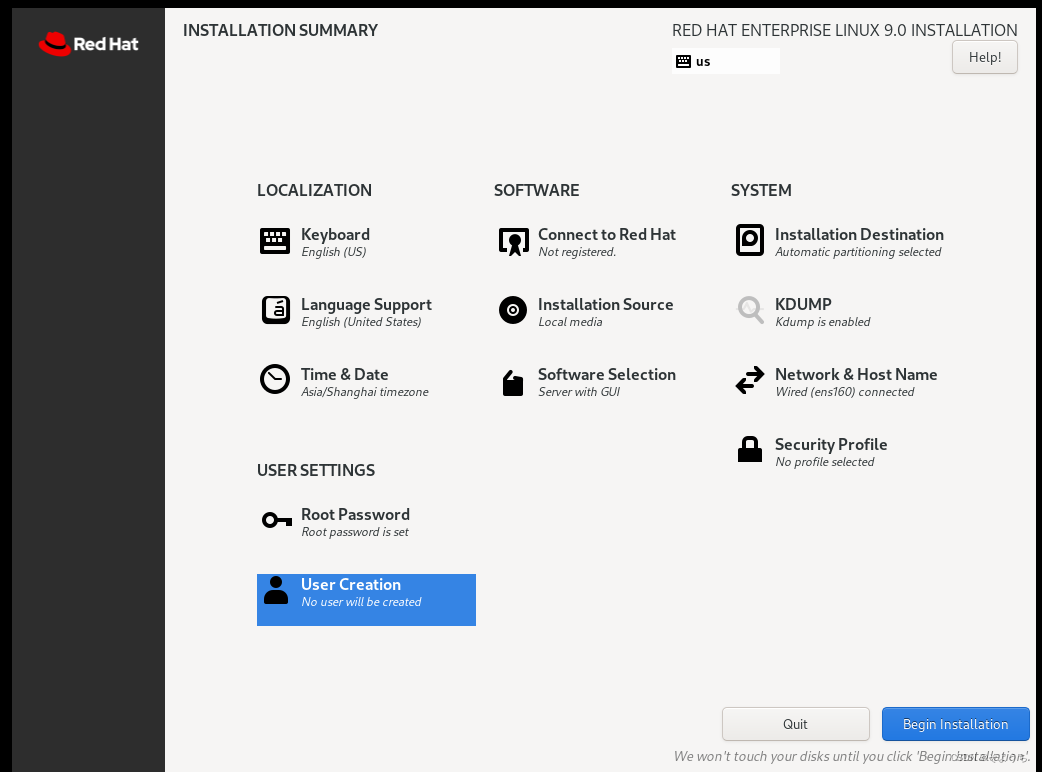Image resolution: width=1042 pixels, height=772 pixels.
Task: Click 'Local media' status text
Action: (570, 322)
